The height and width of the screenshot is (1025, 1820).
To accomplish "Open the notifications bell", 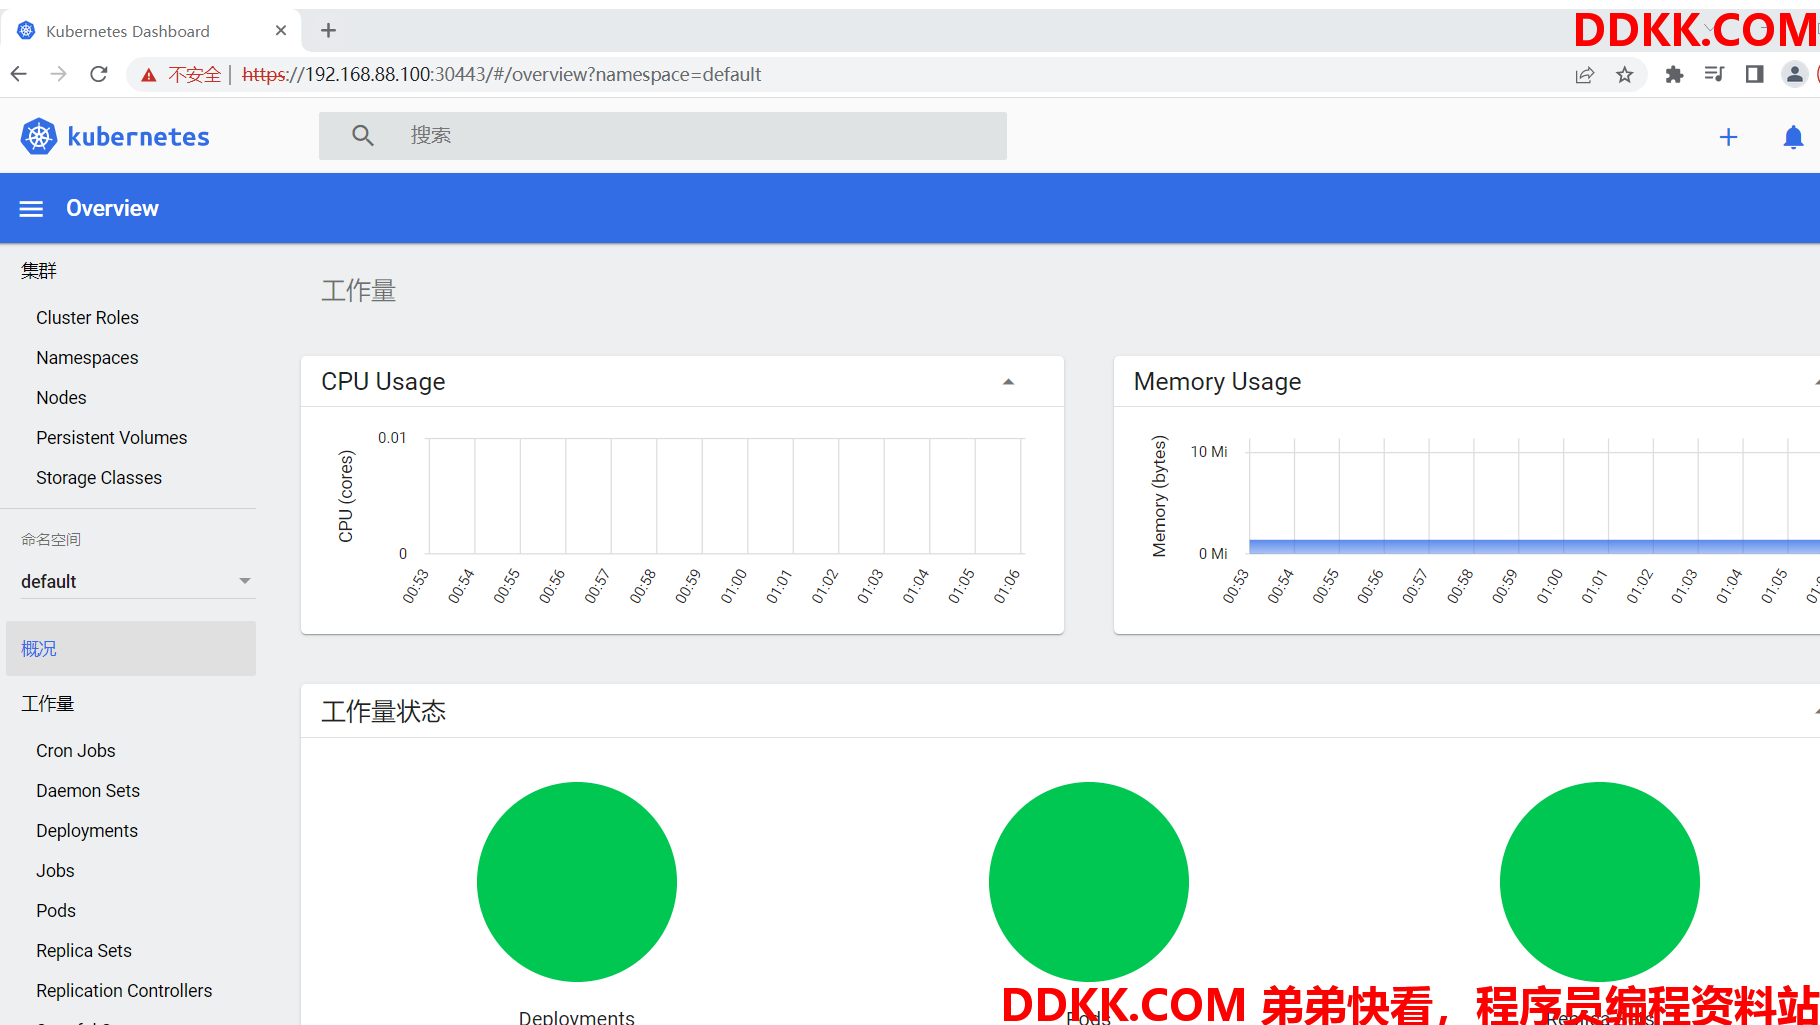I will click(1793, 137).
